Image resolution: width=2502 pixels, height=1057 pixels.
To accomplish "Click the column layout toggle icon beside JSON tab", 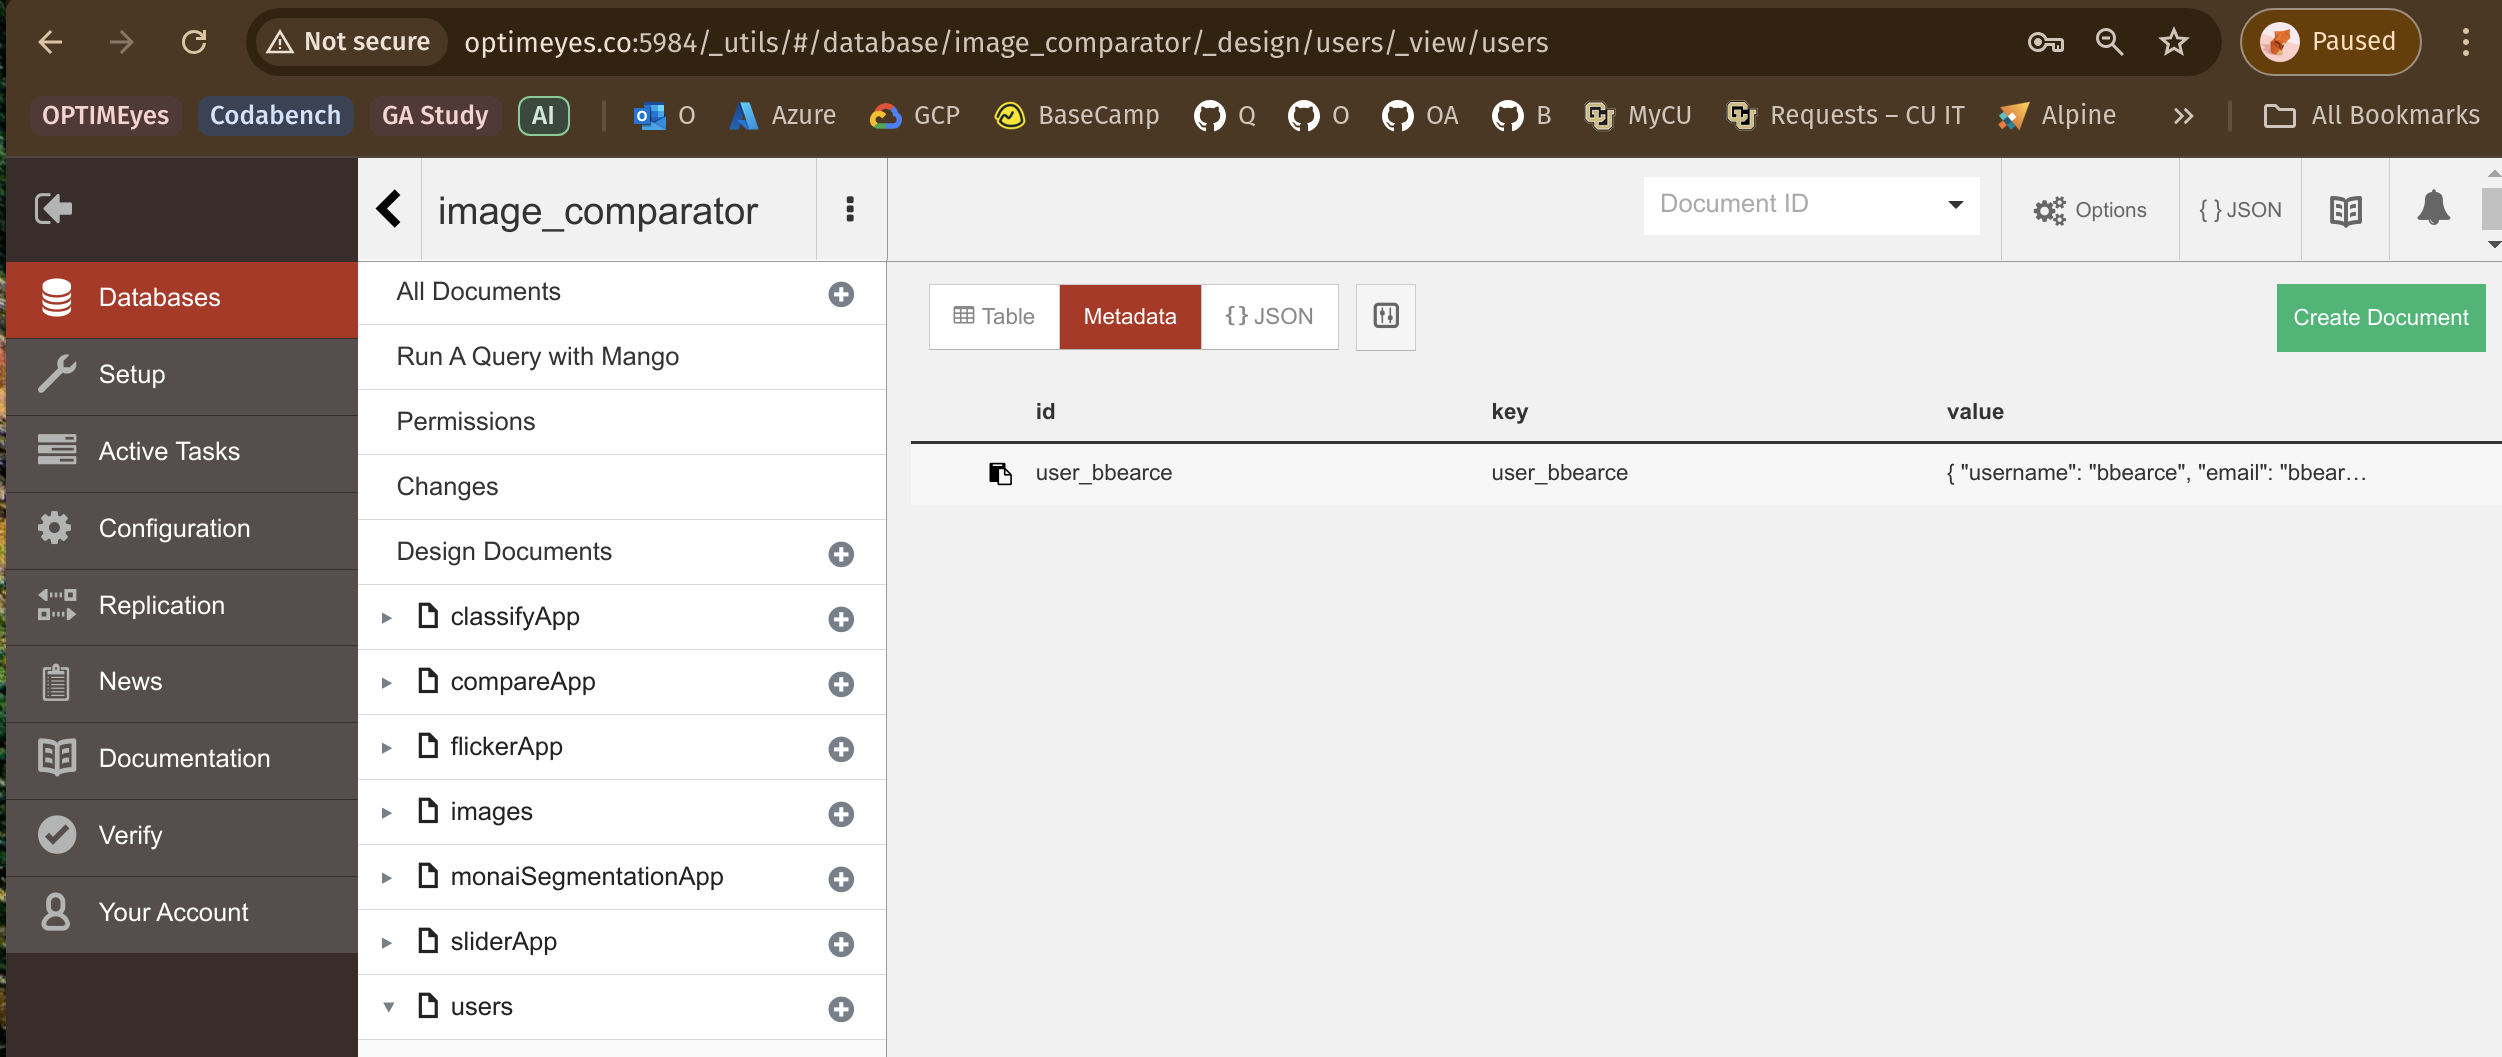I will (x=1386, y=316).
